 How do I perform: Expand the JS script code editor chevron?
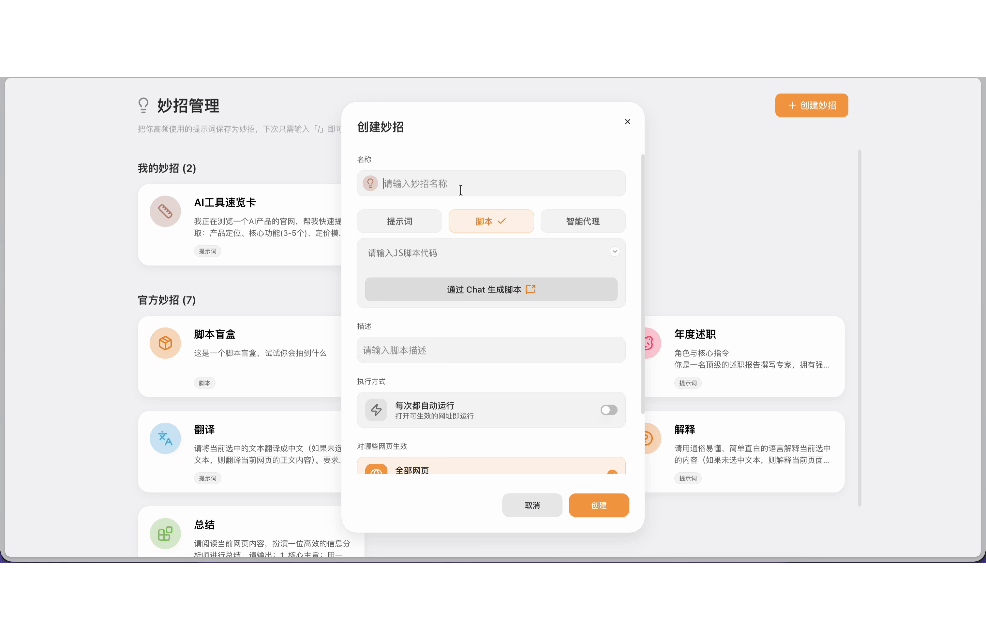[614, 251]
